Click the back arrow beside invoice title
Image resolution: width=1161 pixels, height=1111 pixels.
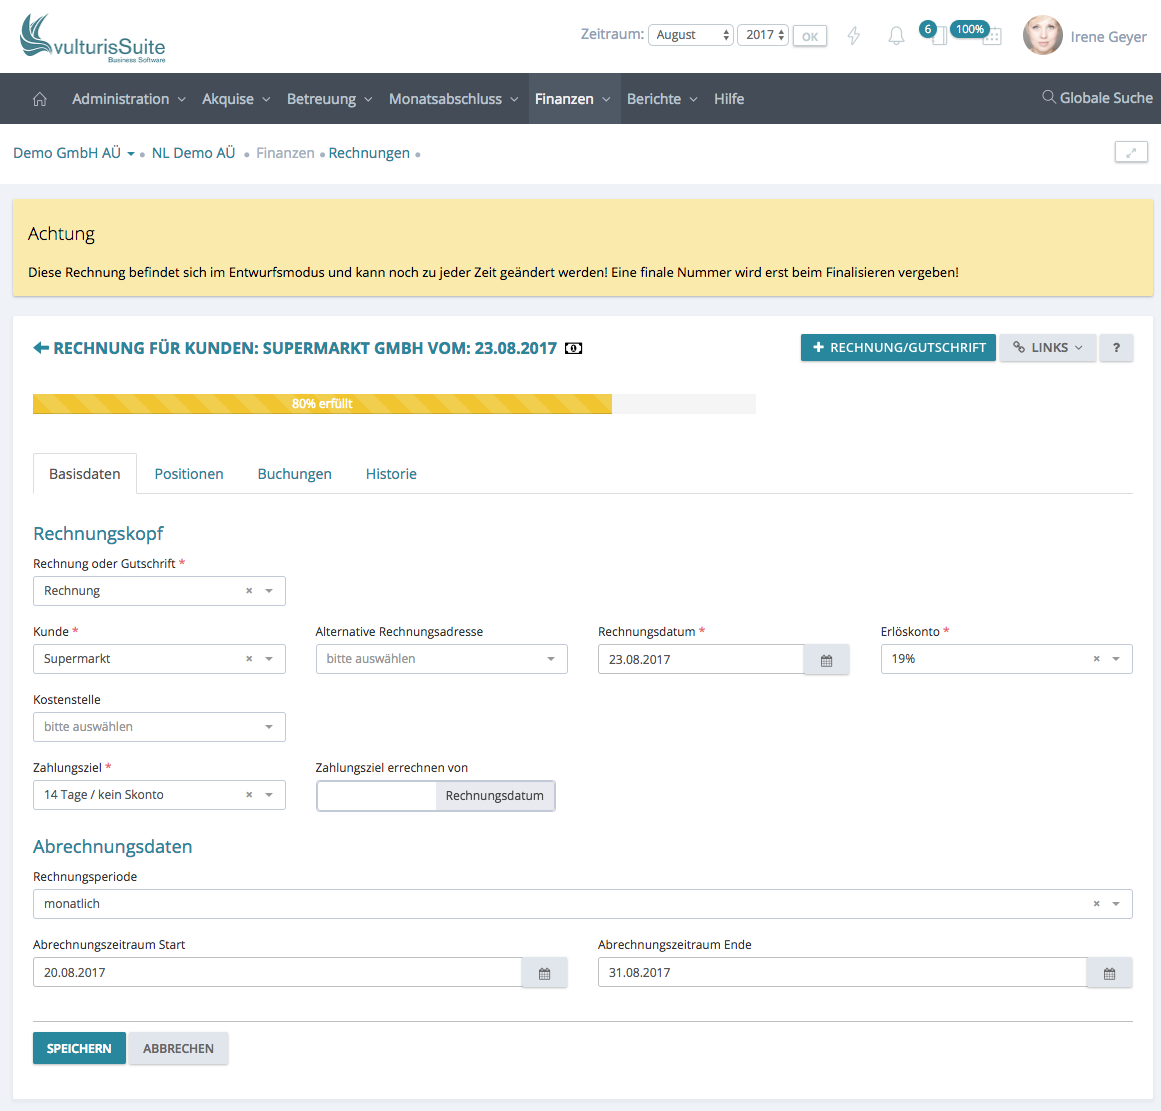click(x=41, y=348)
